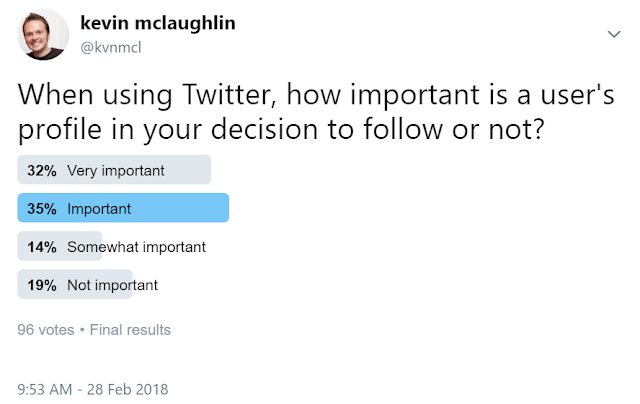The image size is (640, 404).
Task: Select the highlighted blue 'Important' result bar
Action: (x=124, y=208)
